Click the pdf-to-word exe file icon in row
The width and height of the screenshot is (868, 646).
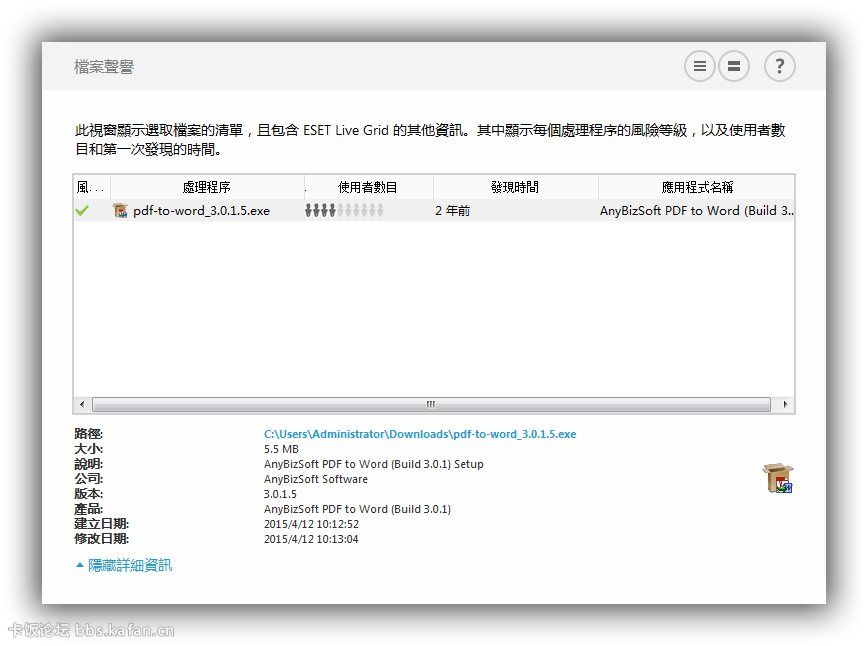(121, 211)
